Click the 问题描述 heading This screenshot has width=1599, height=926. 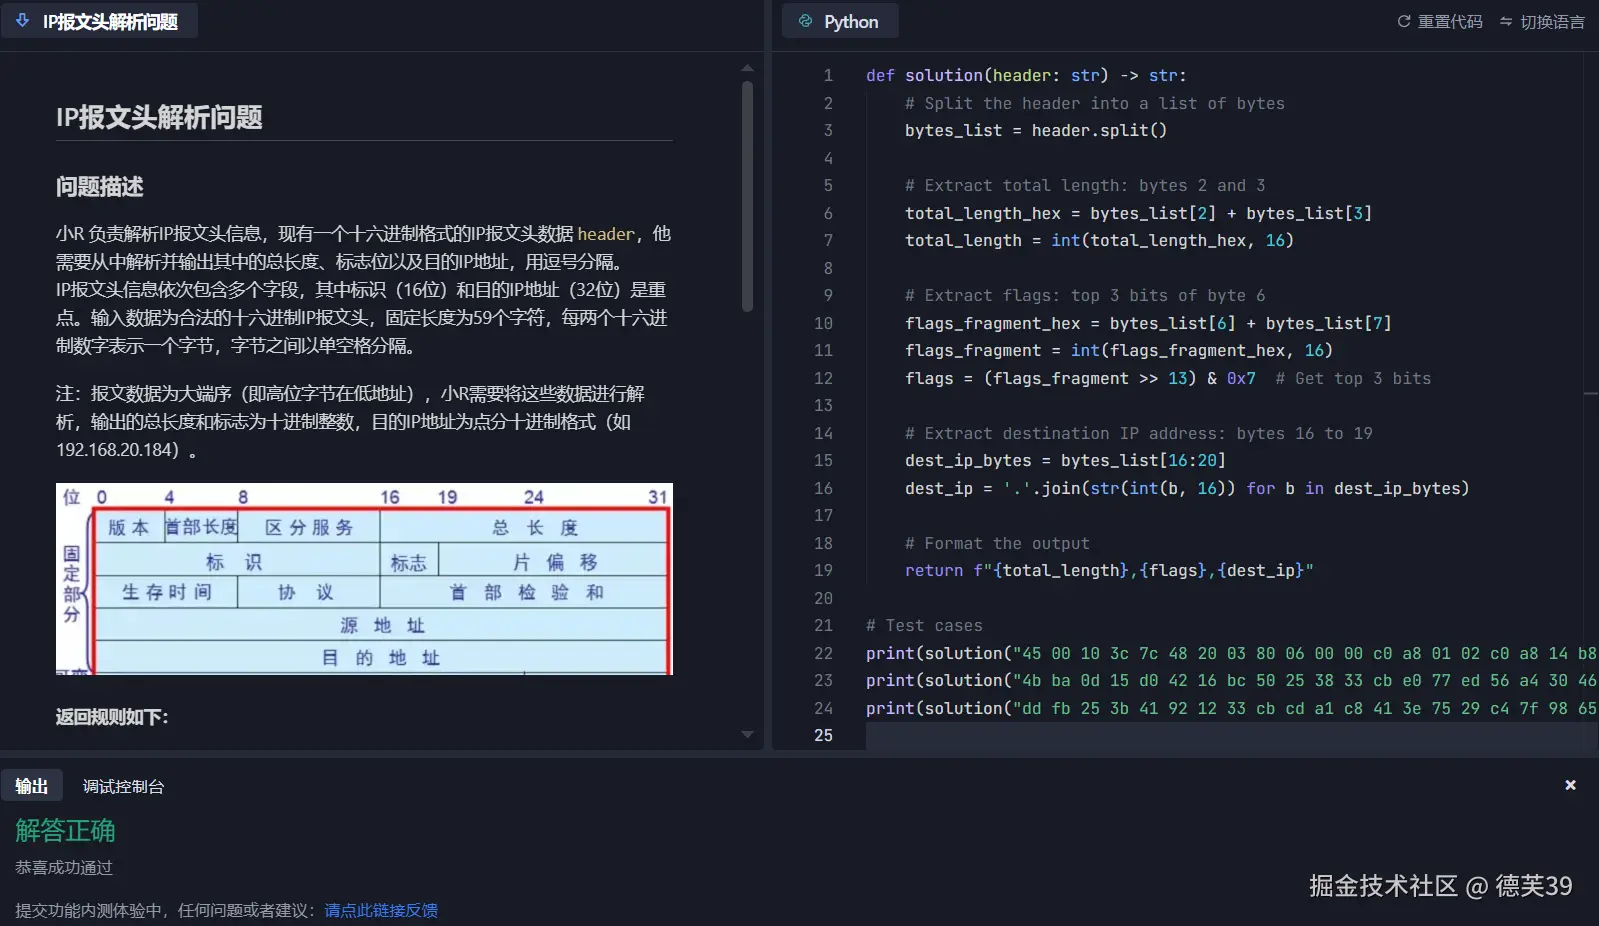[x=100, y=187]
